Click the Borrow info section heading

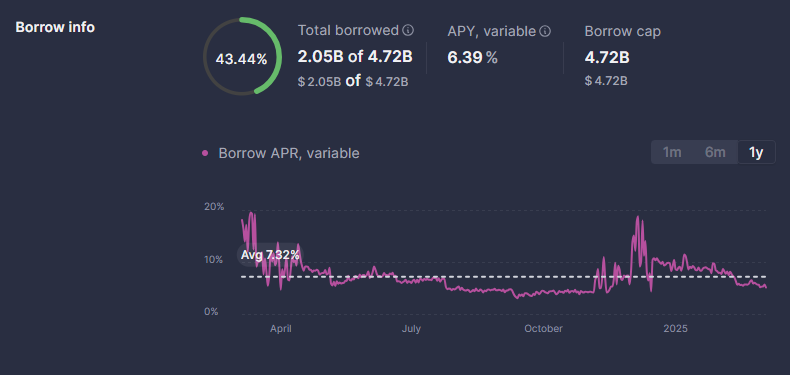click(55, 27)
